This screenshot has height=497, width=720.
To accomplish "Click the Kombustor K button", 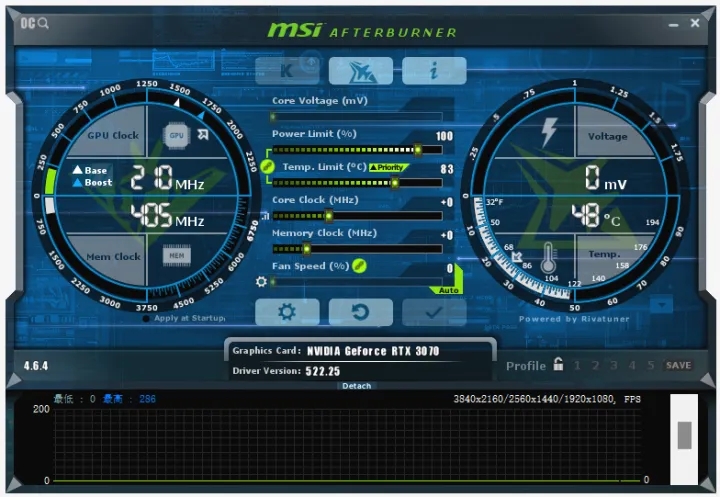I will pos(287,71).
